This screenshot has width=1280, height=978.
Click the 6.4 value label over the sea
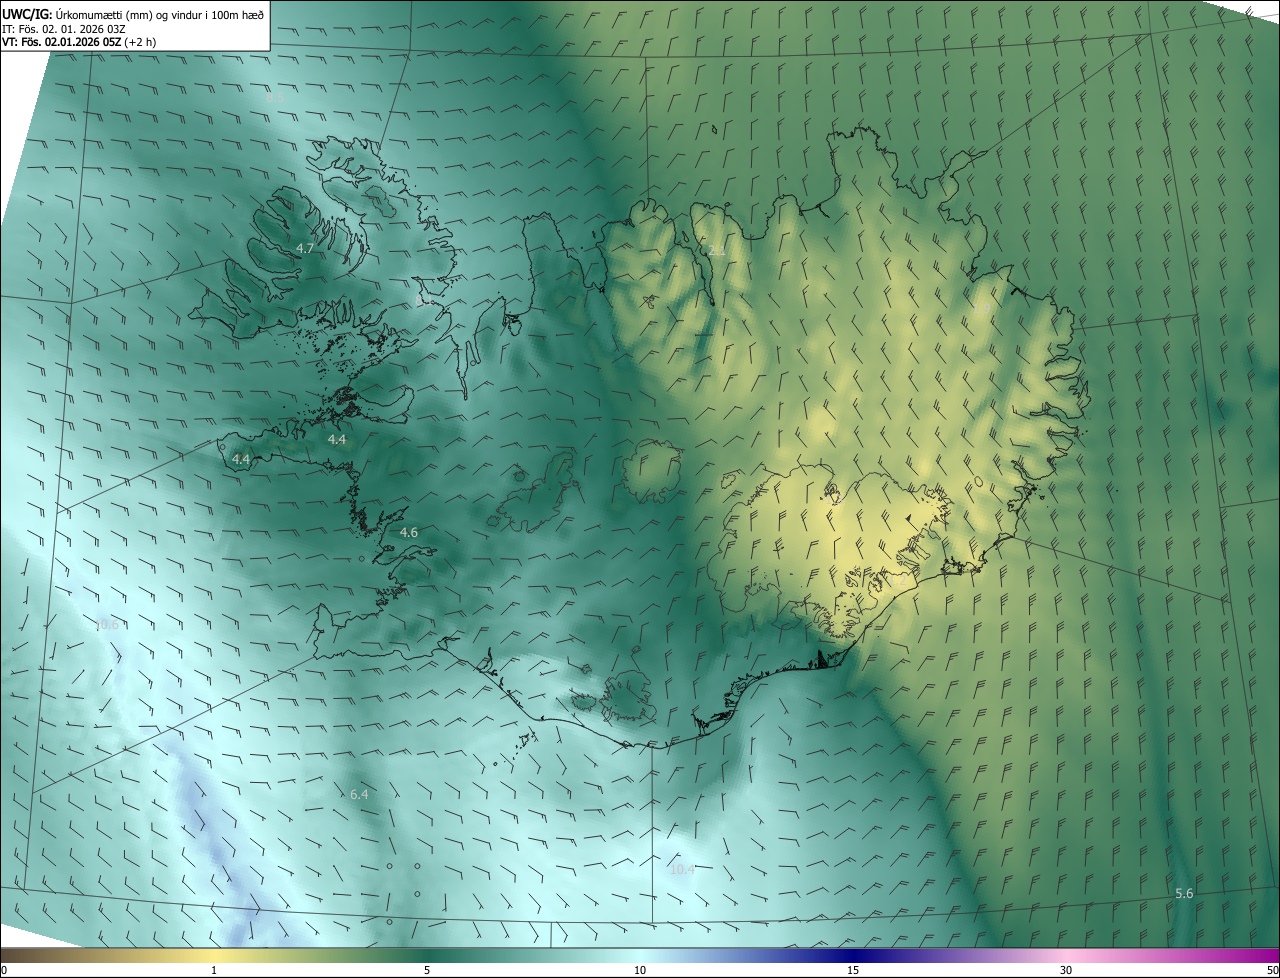pyautogui.click(x=359, y=794)
